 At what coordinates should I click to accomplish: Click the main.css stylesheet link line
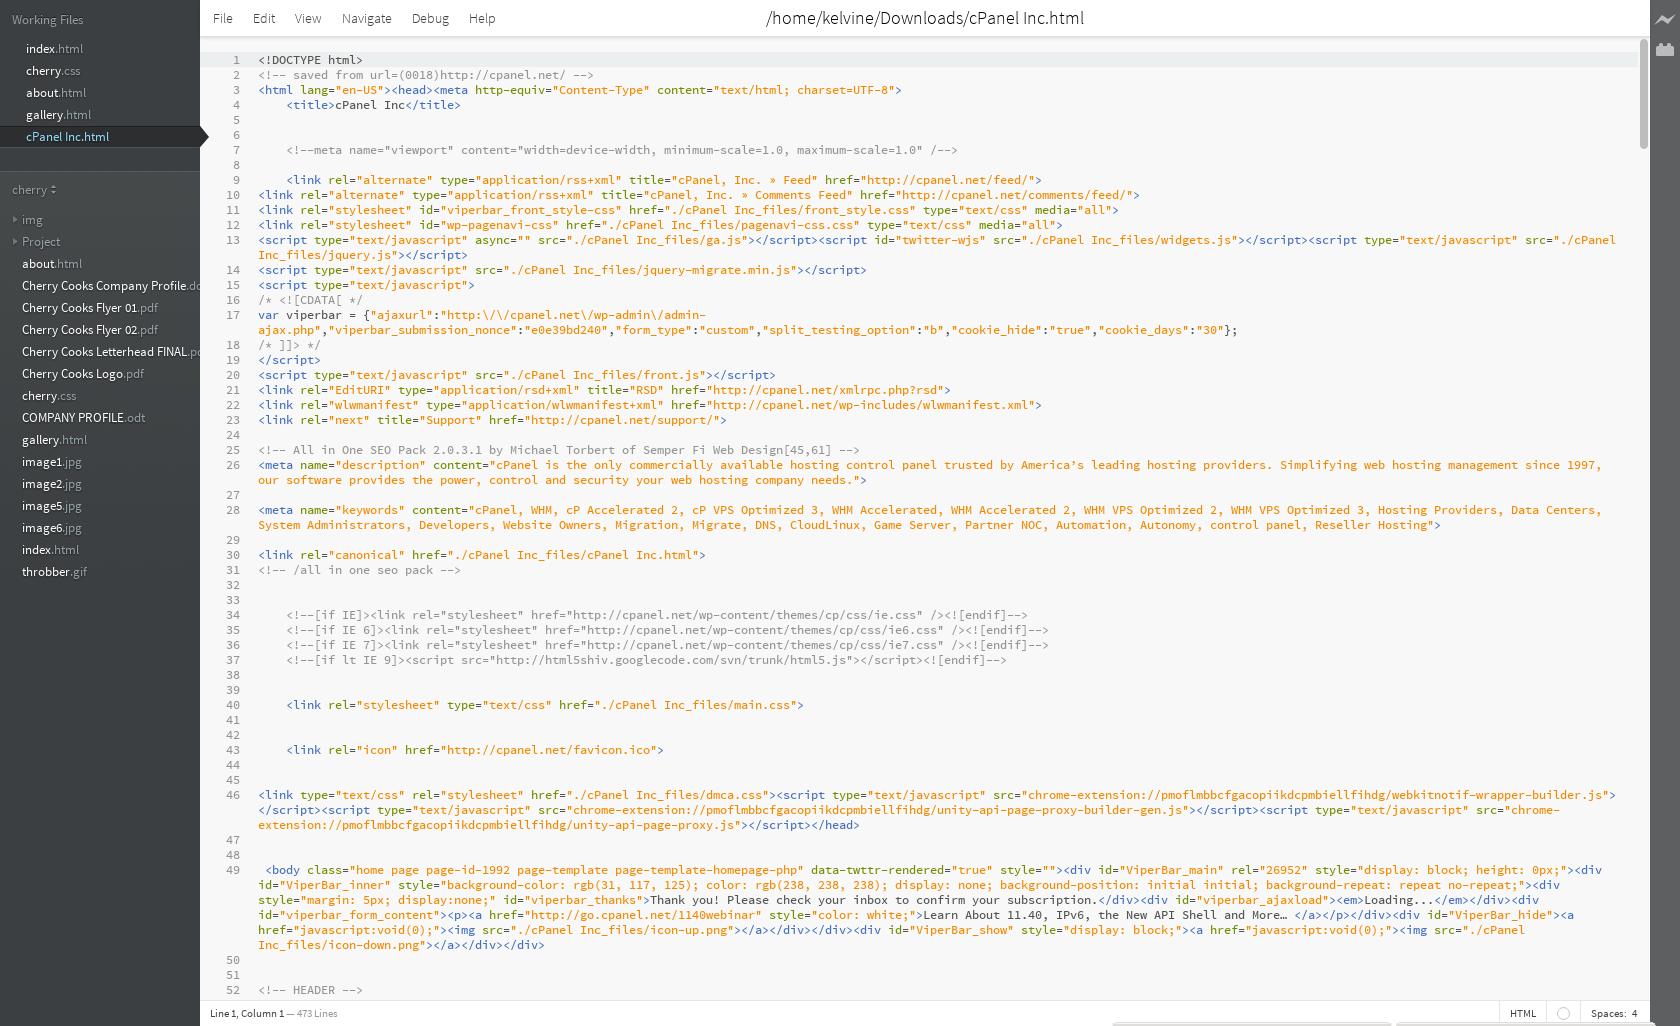(545, 705)
